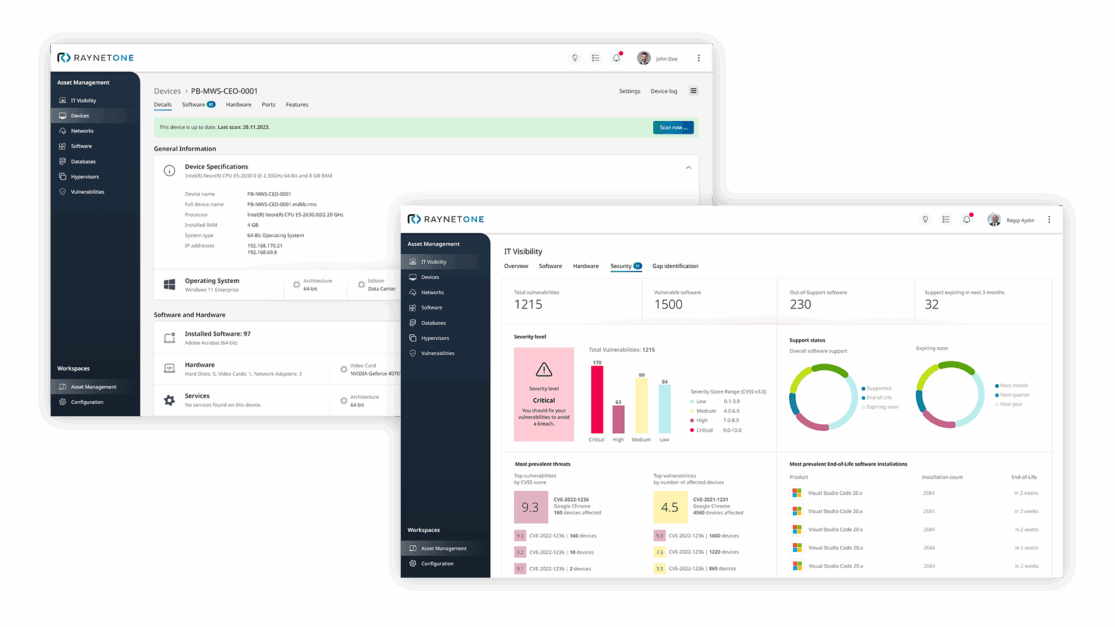Switch to Software tab in IT Visibility
The height and width of the screenshot is (627, 1115).
pos(550,266)
